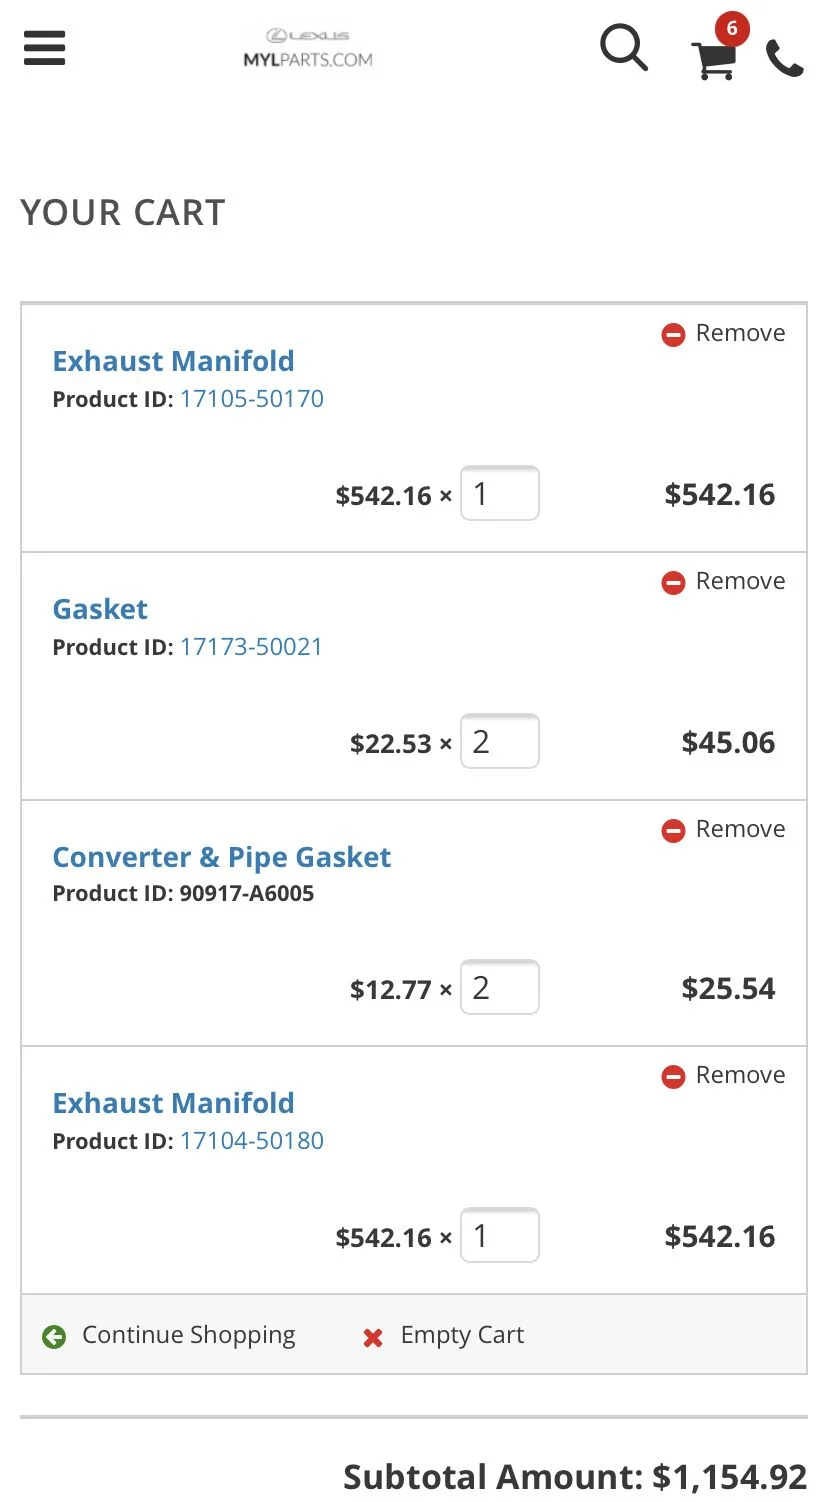The image size is (828, 1502).
Task: Open product ID 17105-50170 link
Action: coord(252,399)
